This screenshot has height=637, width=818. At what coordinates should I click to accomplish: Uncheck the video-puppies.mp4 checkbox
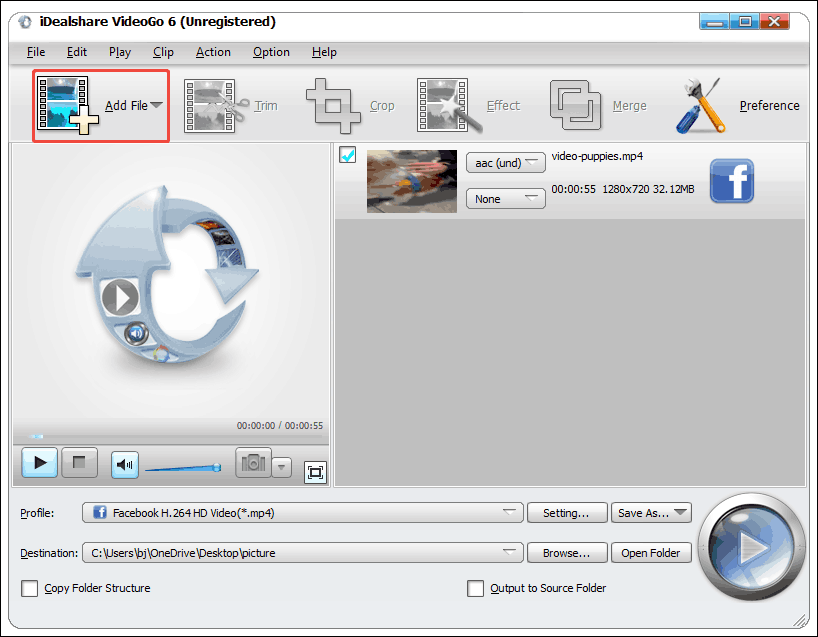pos(346,155)
